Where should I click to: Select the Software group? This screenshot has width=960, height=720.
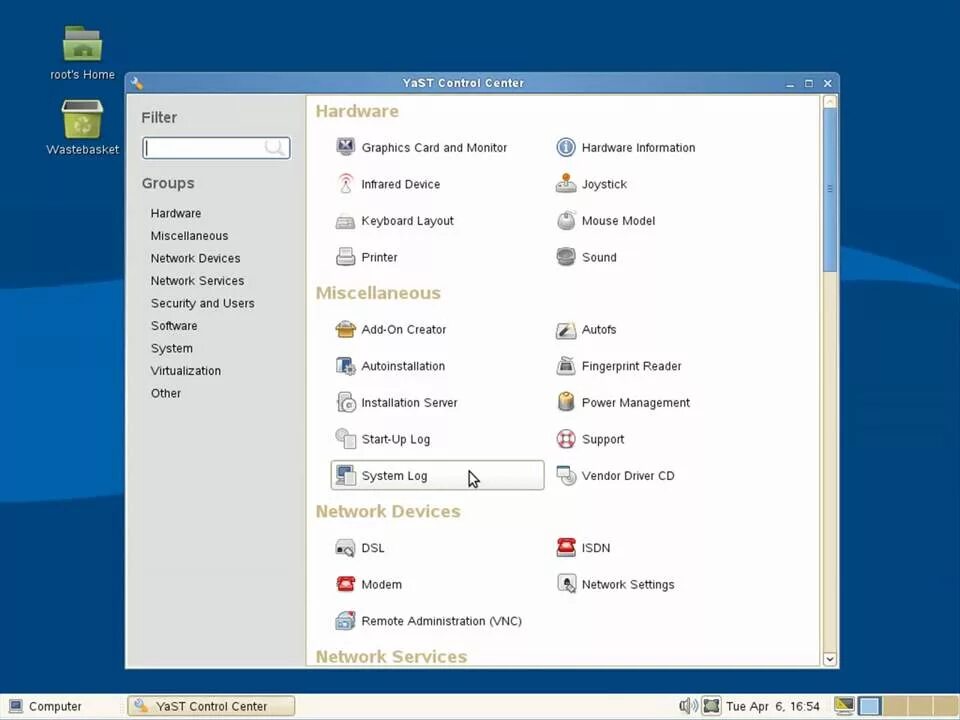(174, 326)
